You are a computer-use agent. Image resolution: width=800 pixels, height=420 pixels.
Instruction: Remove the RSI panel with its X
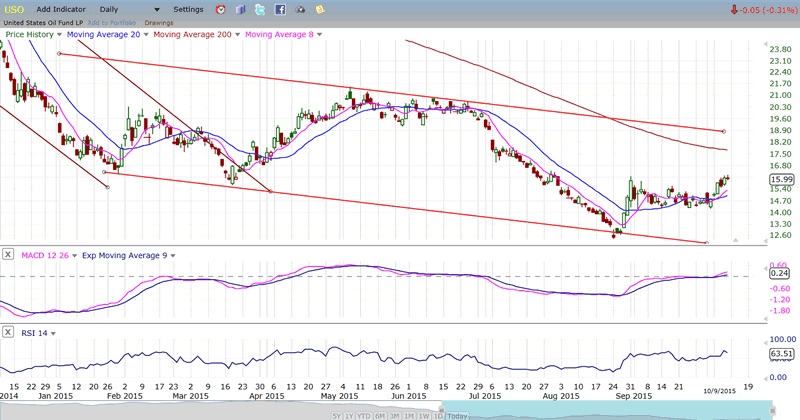[8, 332]
